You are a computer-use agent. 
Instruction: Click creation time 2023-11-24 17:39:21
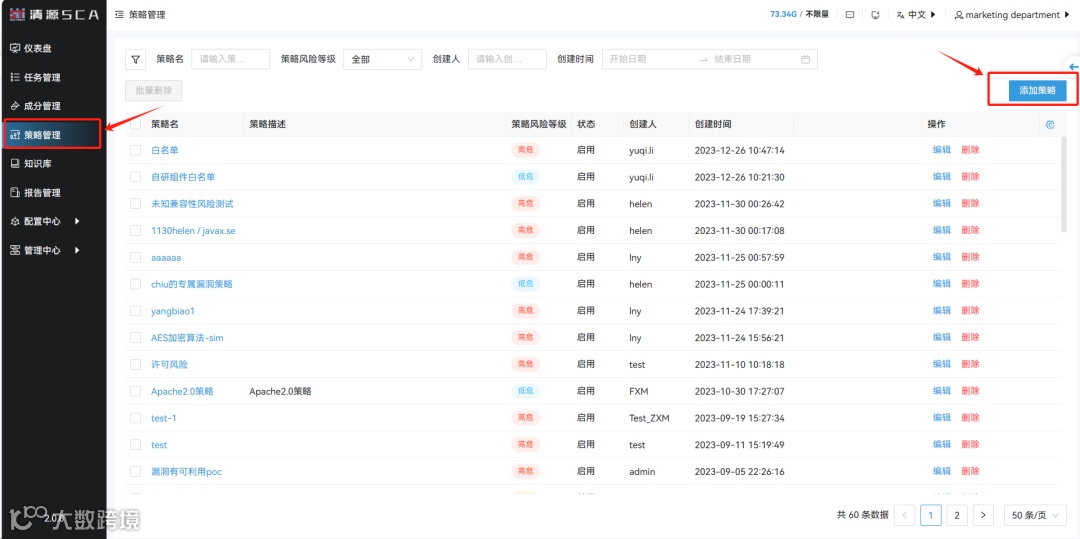point(740,311)
